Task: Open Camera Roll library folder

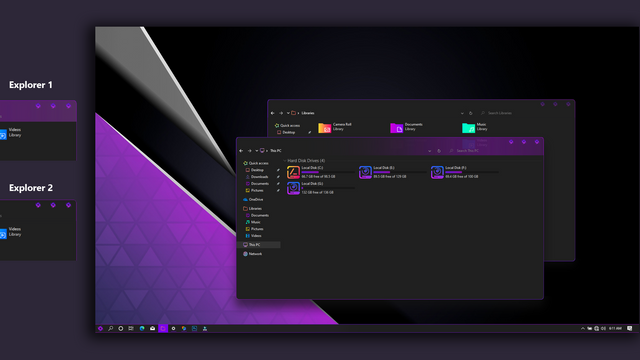Action: 324,128
